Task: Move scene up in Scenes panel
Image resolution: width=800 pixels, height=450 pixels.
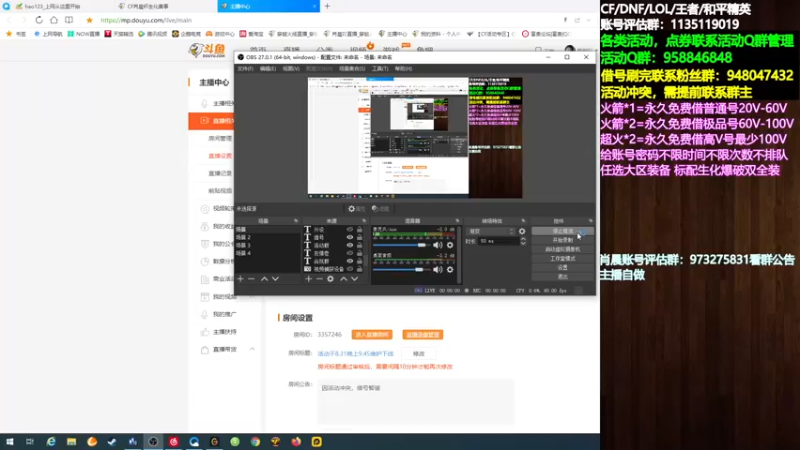Action: coord(264,279)
